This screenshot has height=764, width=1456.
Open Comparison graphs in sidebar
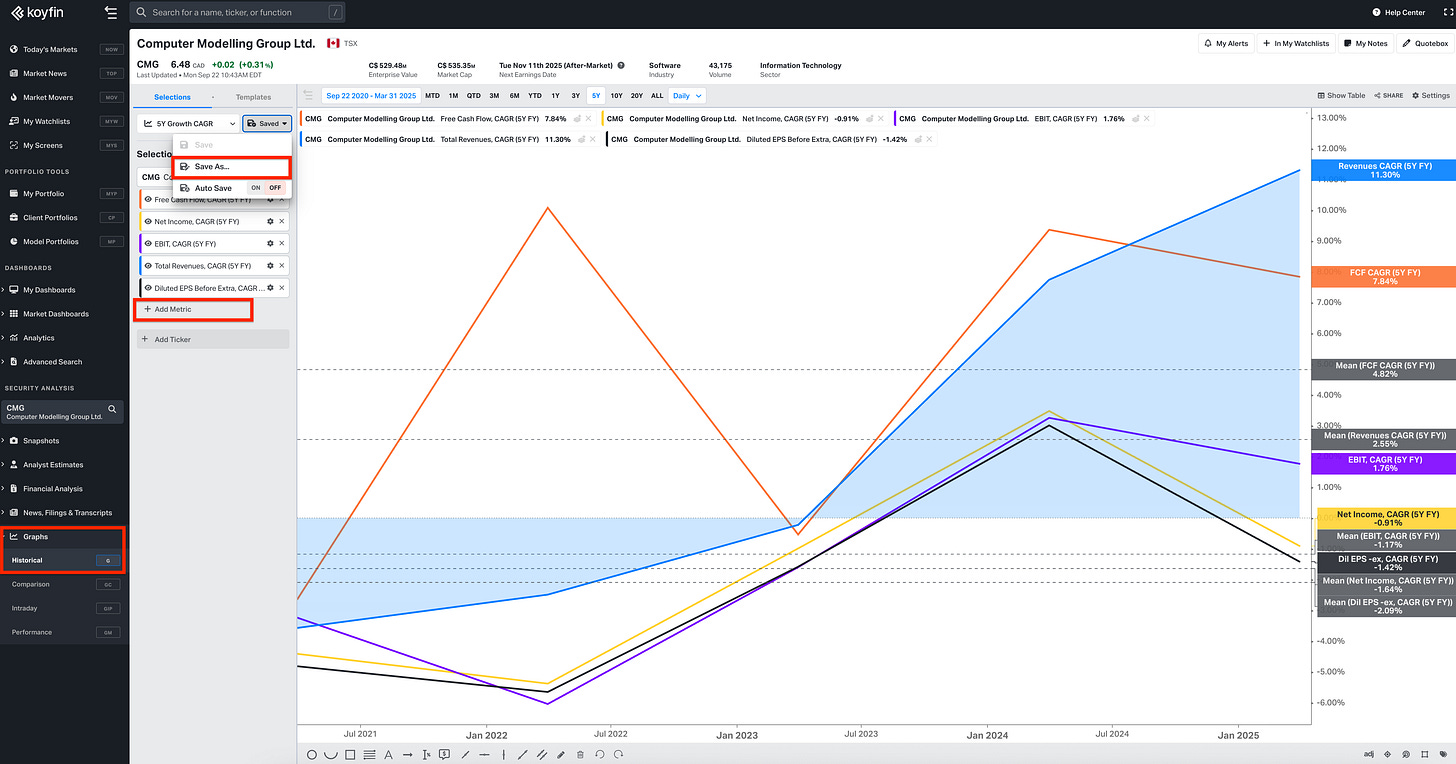64,584
